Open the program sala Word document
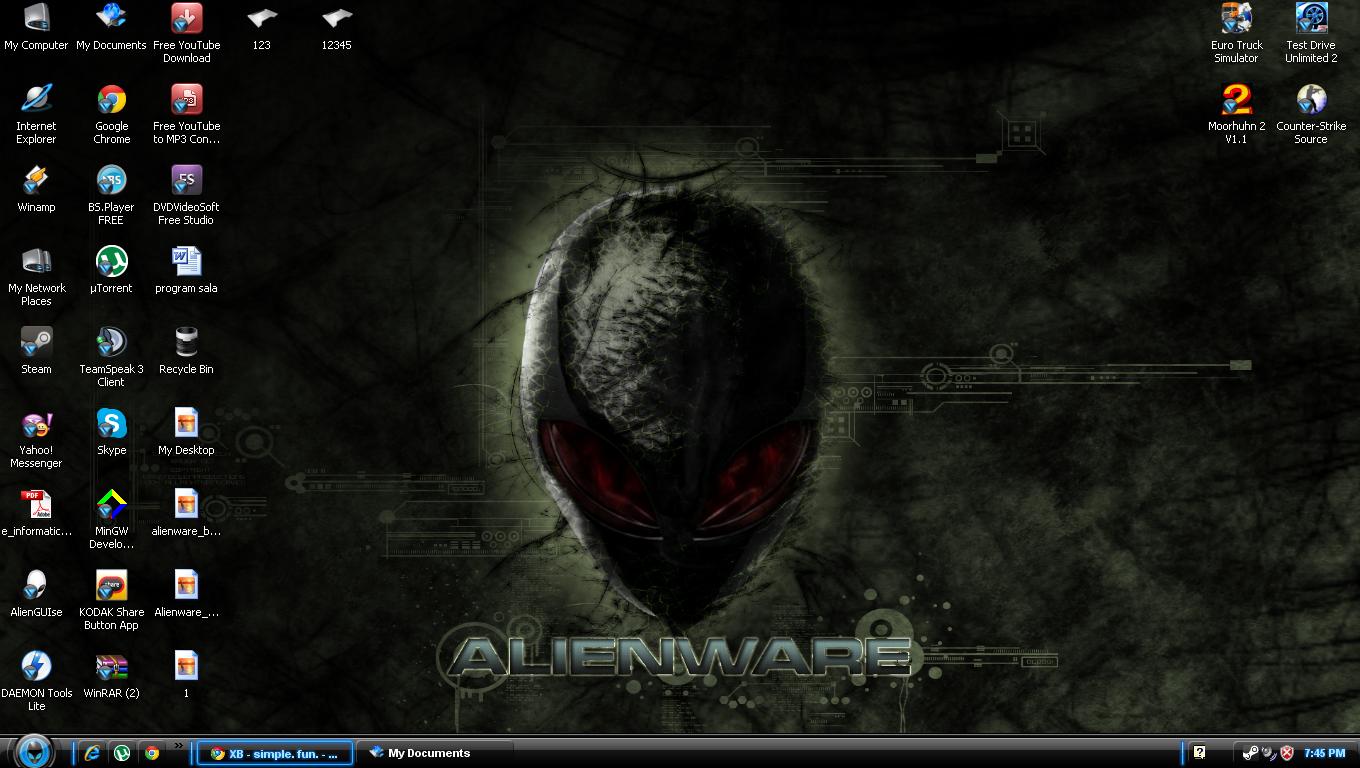 pos(186,270)
